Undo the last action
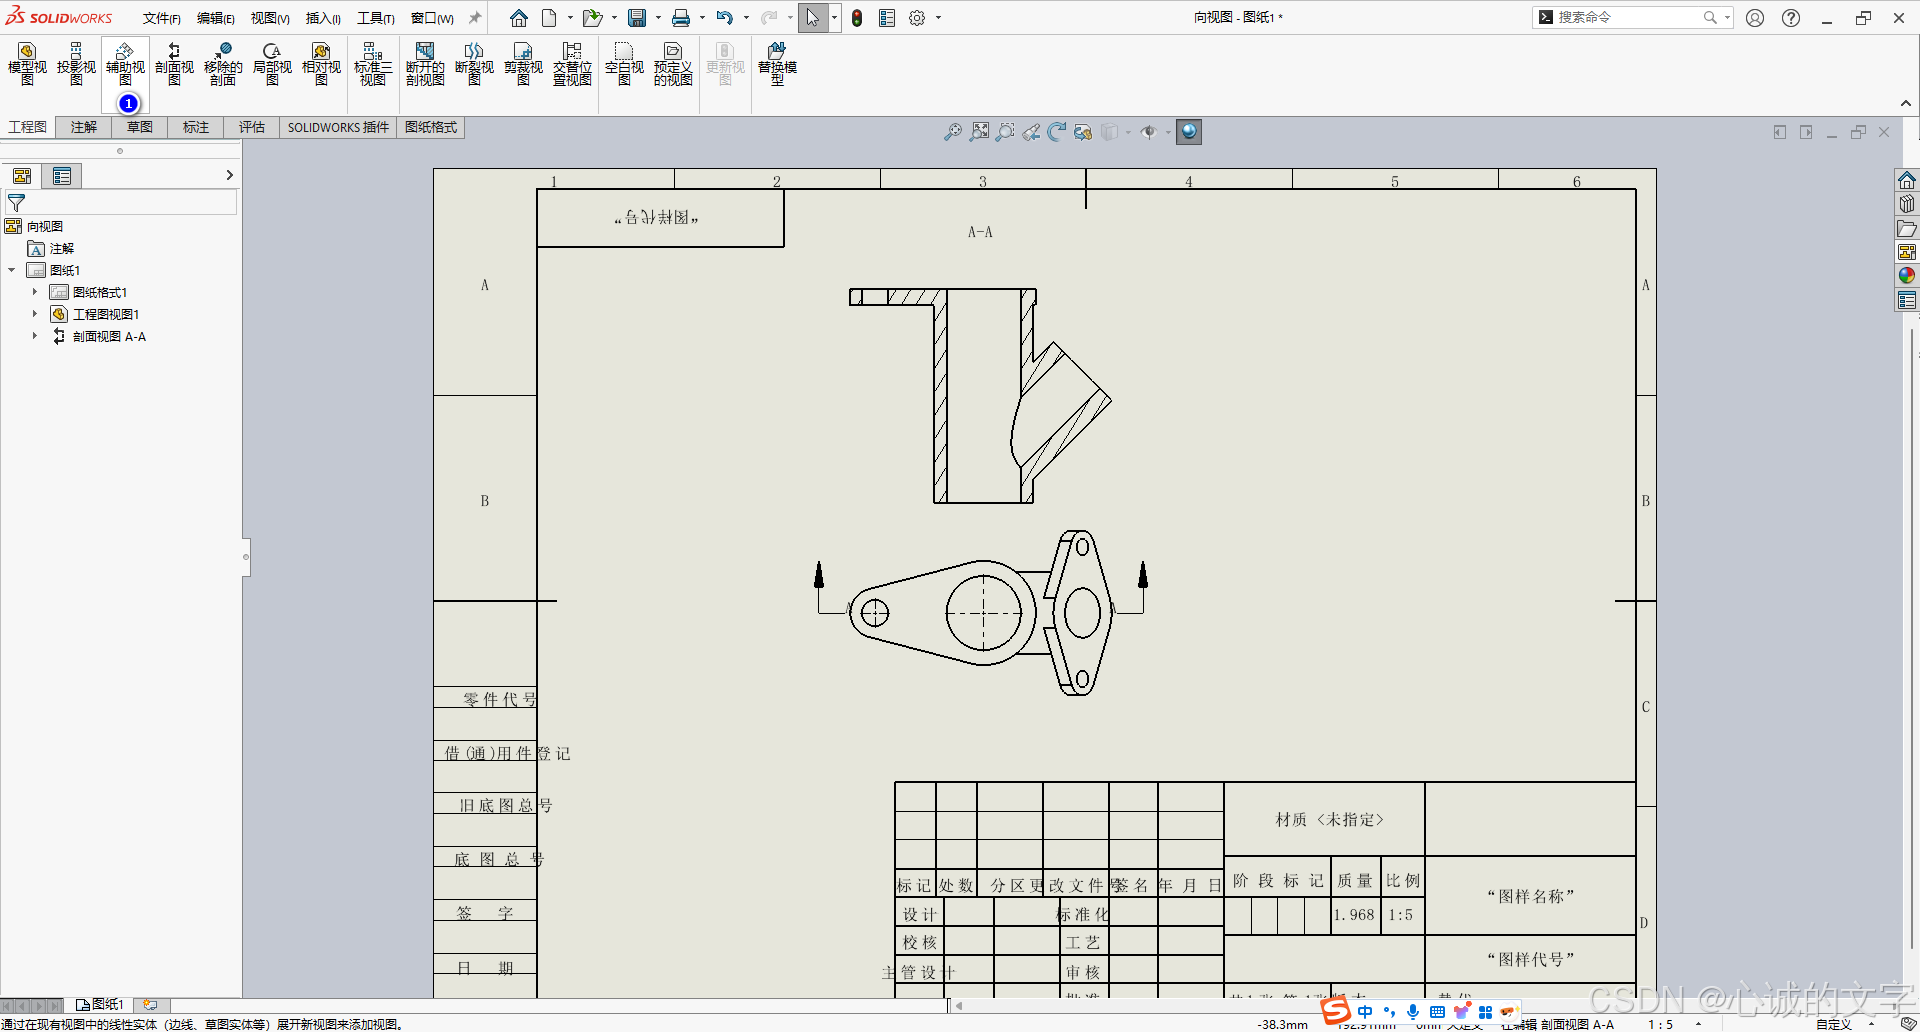 click(725, 18)
